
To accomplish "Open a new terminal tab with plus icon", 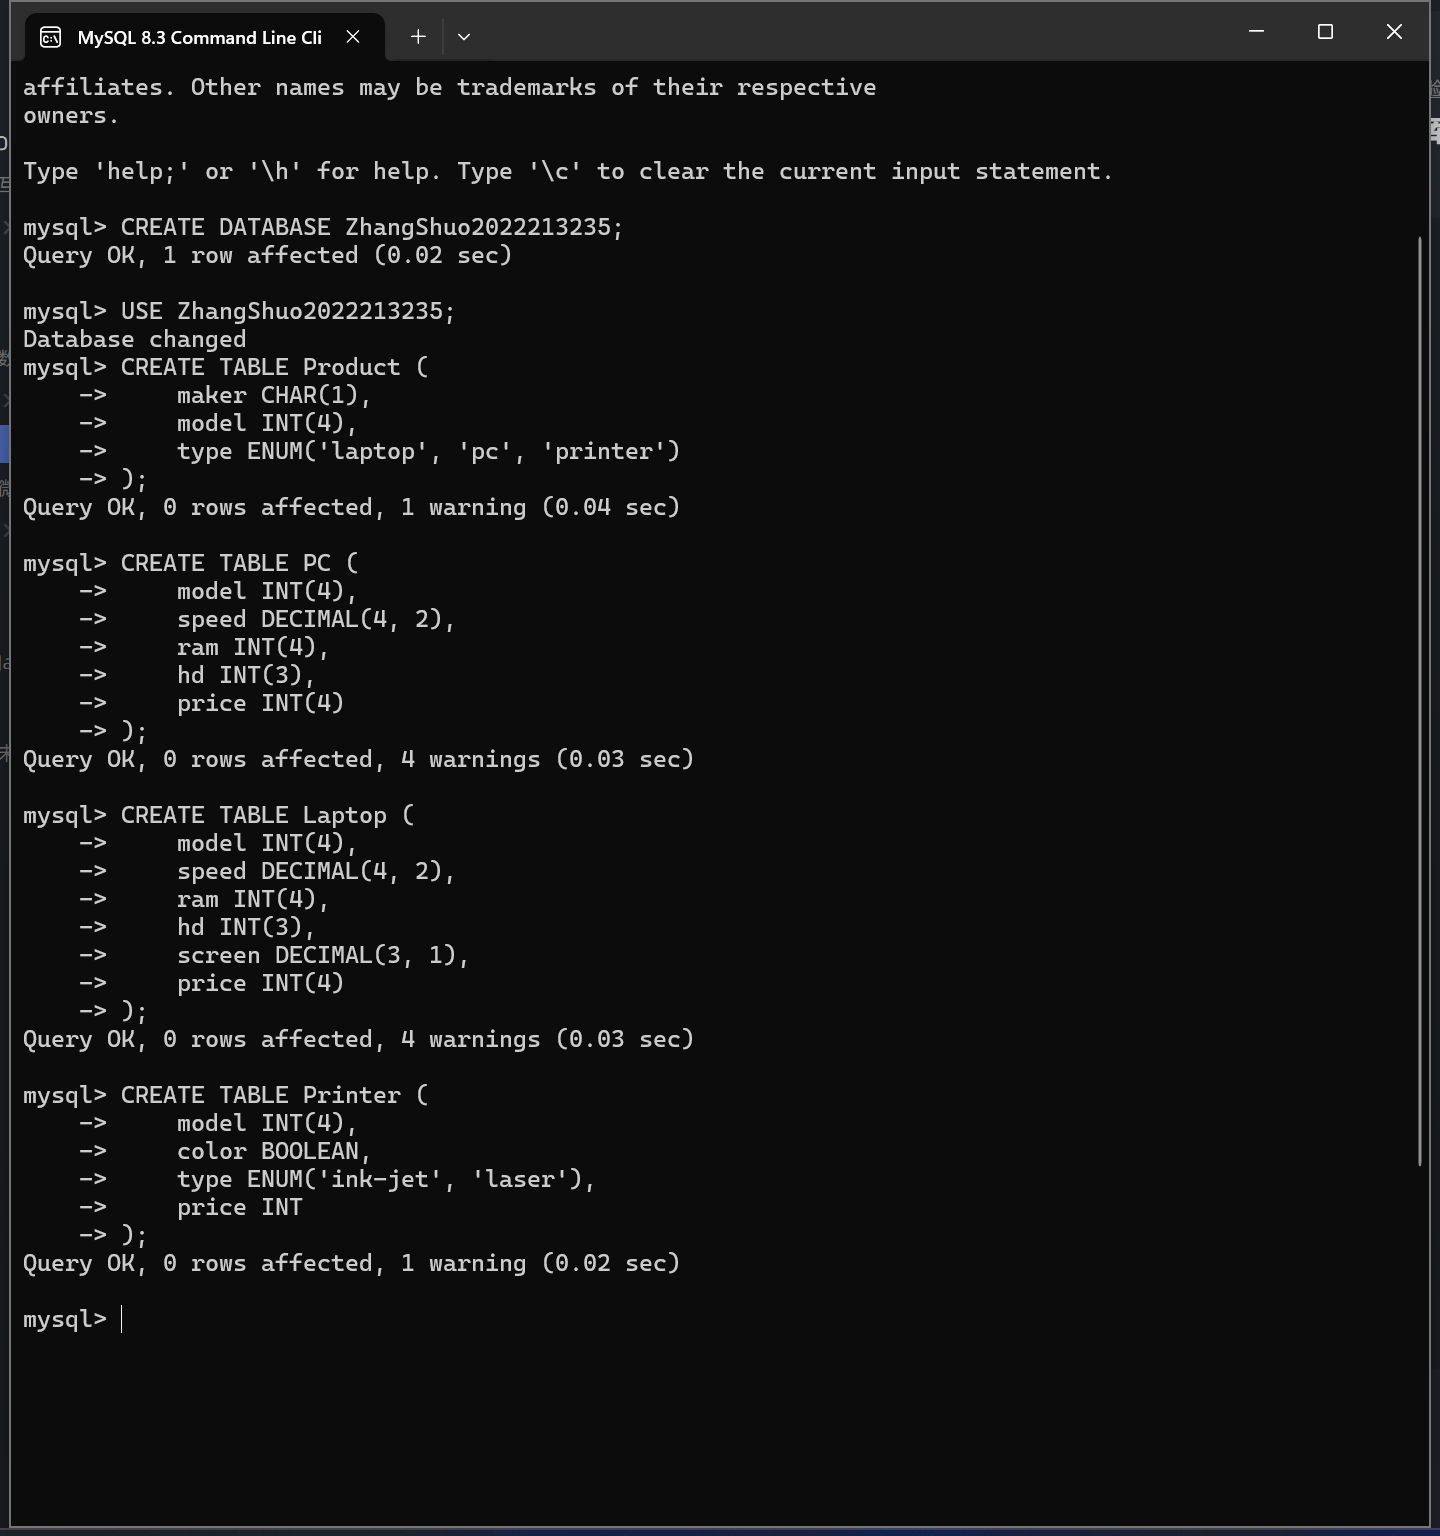I will coord(418,37).
